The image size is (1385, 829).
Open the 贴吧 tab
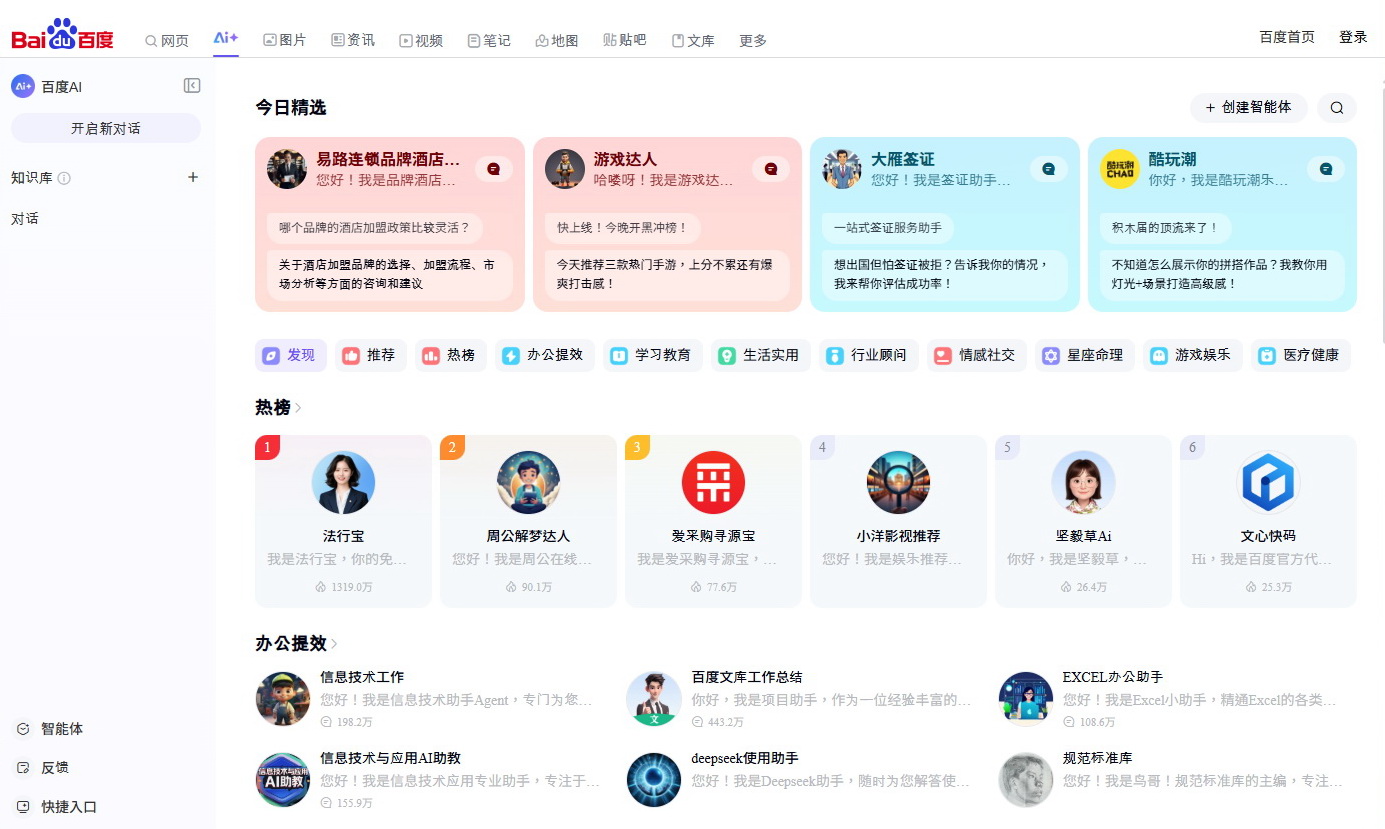coord(625,40)
